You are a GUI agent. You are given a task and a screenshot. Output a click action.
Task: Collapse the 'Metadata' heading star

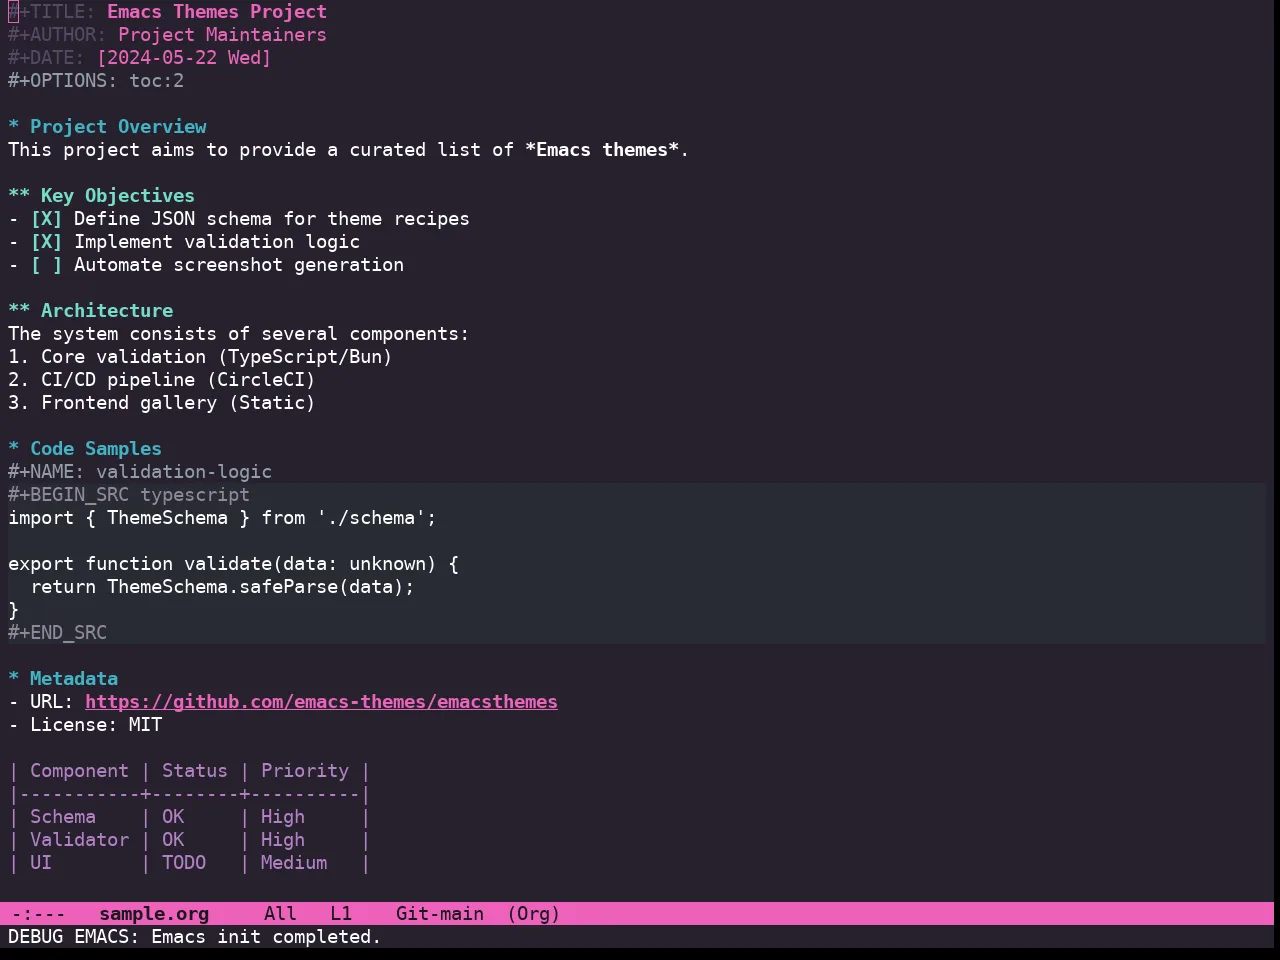(13, 679)
